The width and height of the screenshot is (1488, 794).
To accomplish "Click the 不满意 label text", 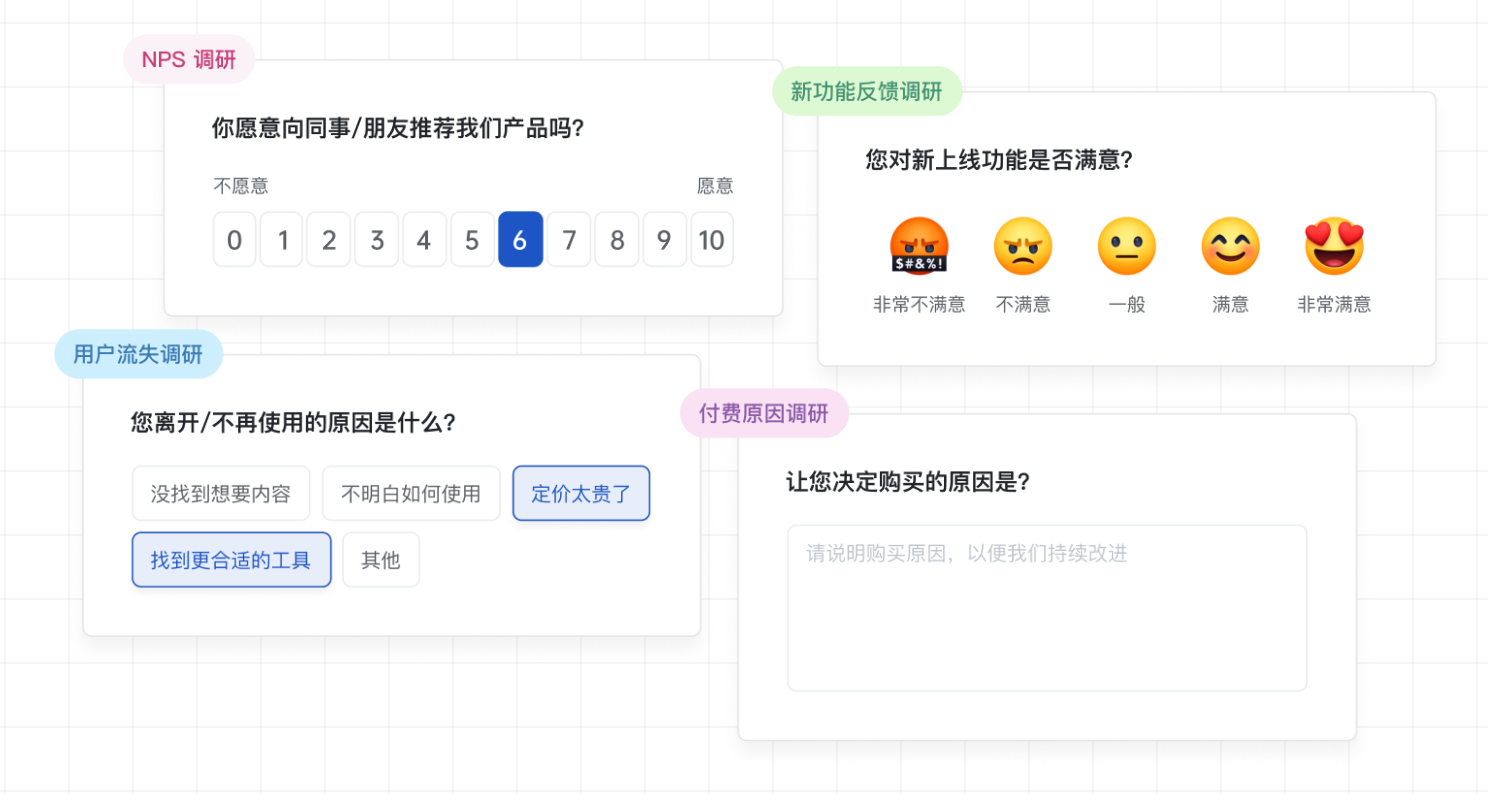I will coord(1023,305).
